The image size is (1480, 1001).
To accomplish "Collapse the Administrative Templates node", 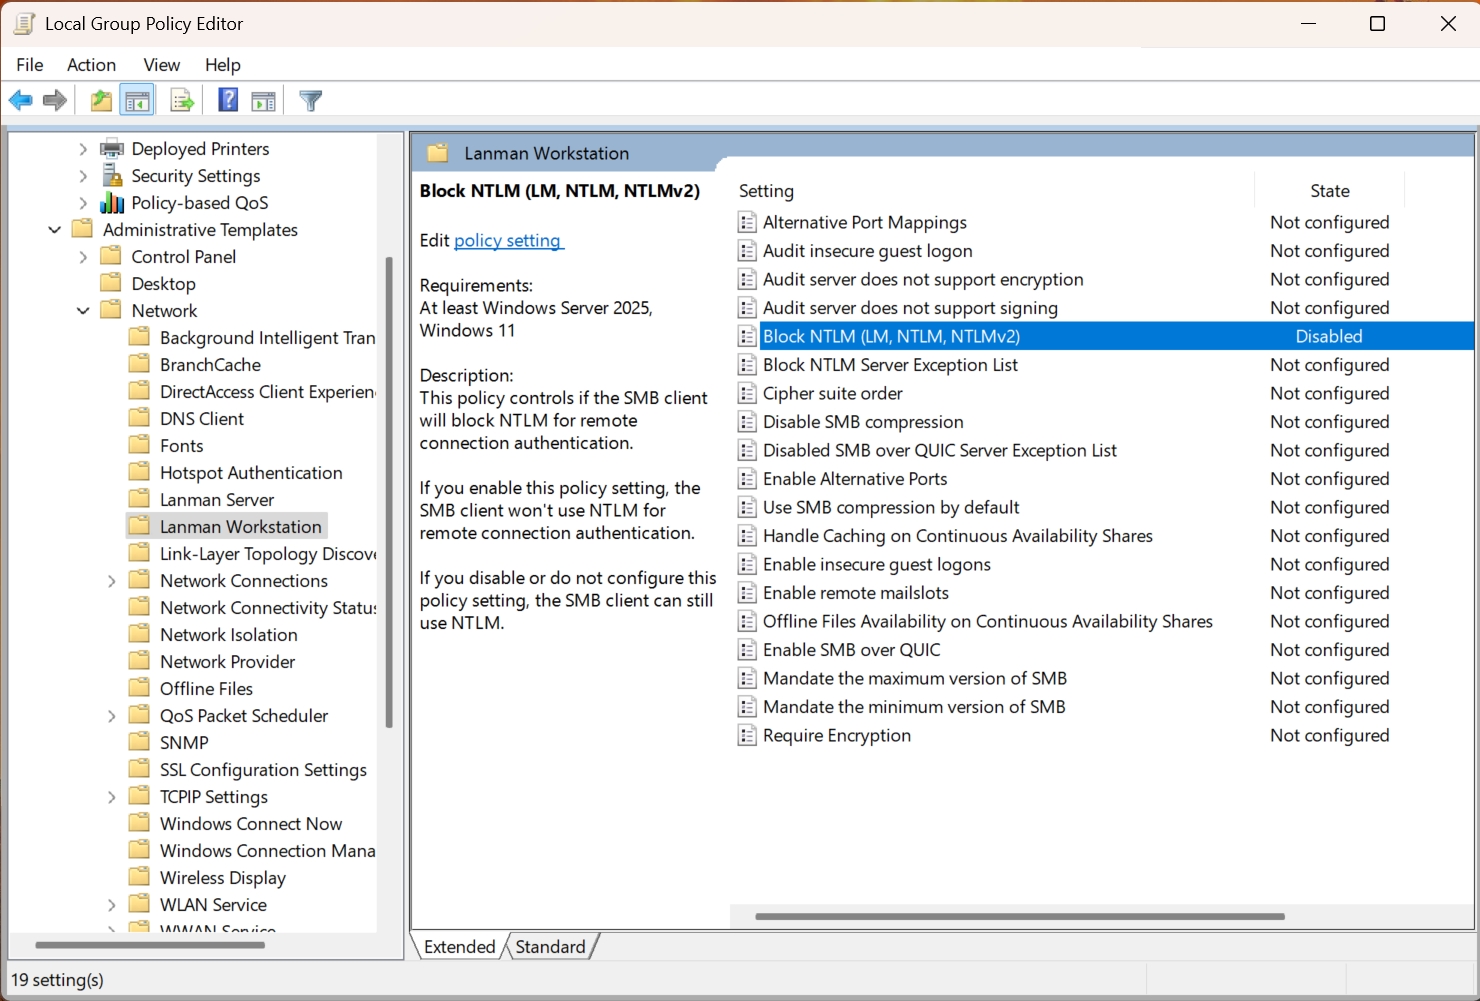I will pos(55,230).
